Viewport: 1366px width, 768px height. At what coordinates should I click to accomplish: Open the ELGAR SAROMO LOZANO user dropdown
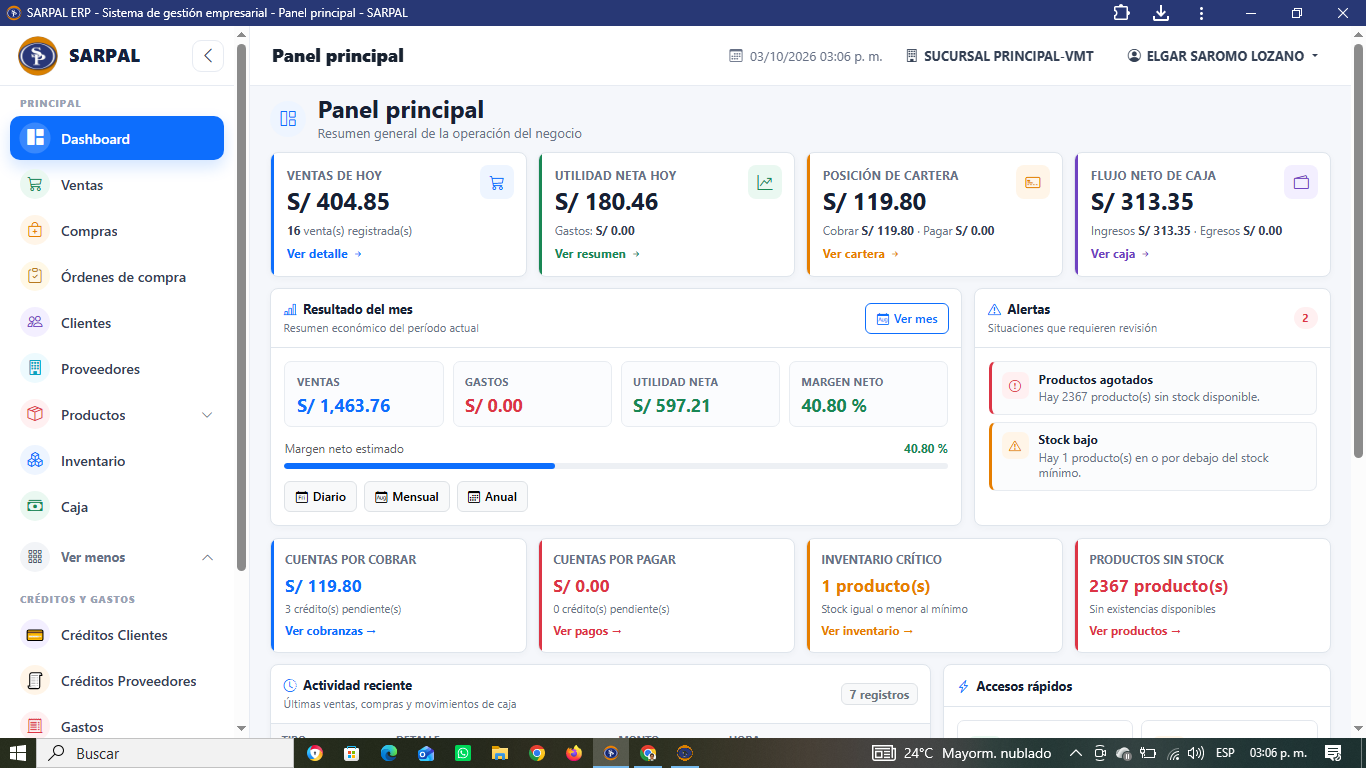(x=1223, y=56)
